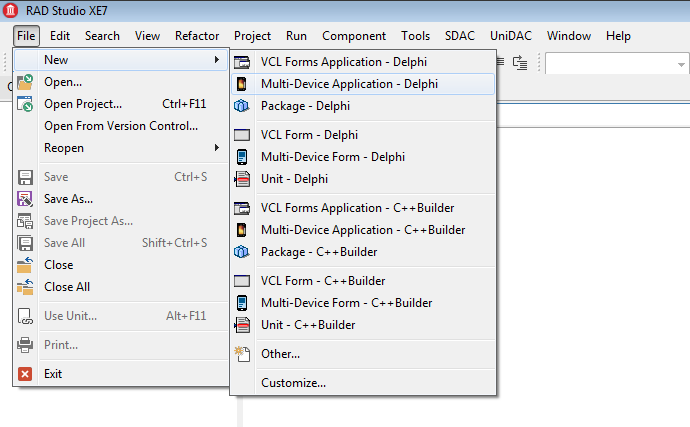Click the Multi-Device Form - Delphi phone icon

tap(242, 157)
